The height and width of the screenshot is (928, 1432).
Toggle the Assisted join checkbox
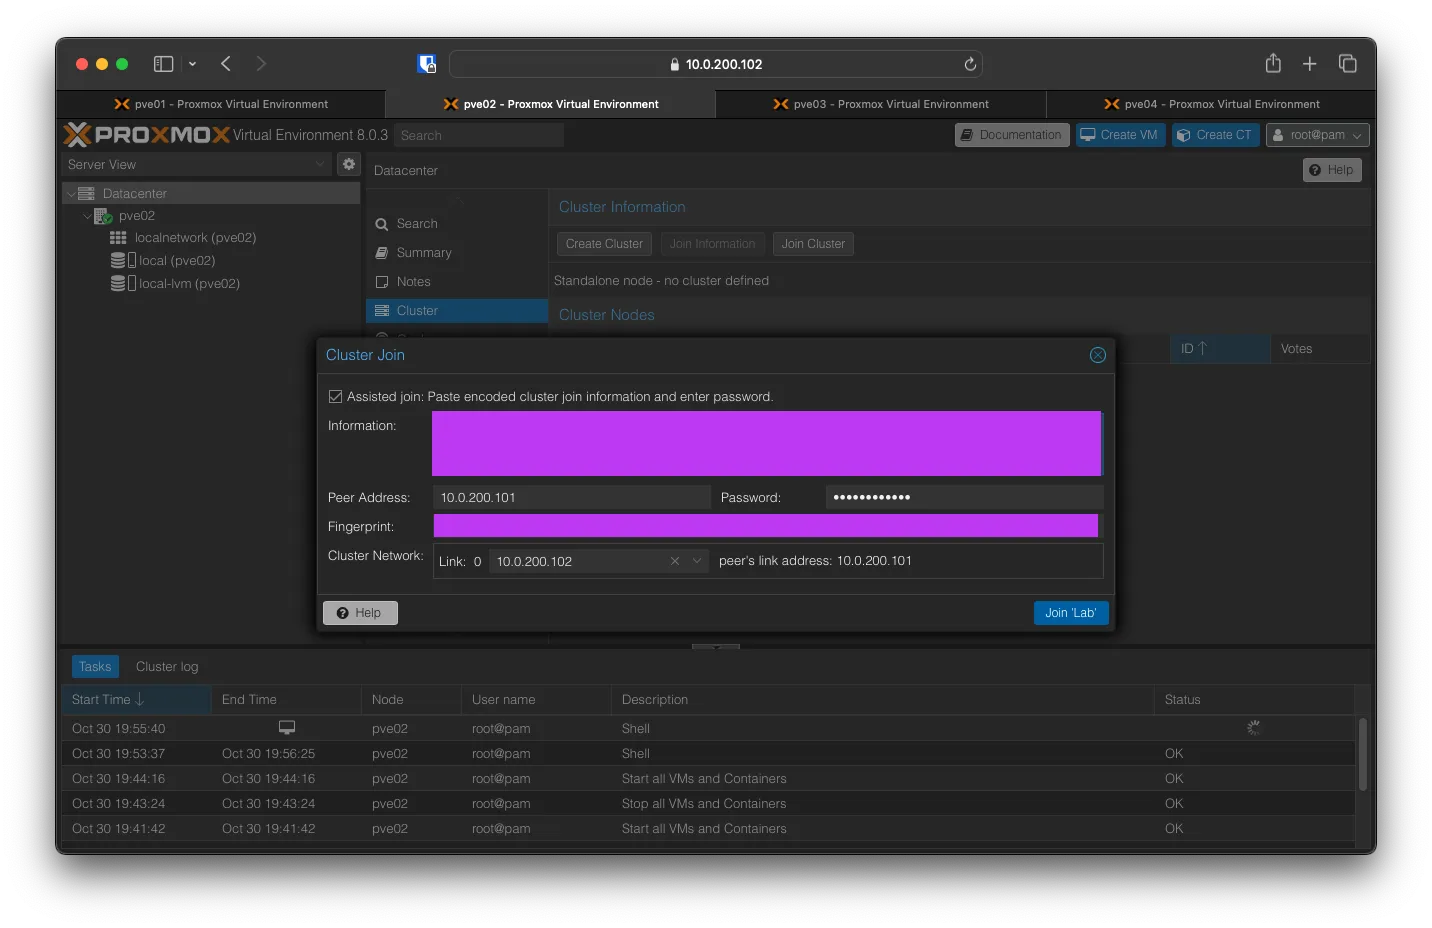tap(336, 397)
